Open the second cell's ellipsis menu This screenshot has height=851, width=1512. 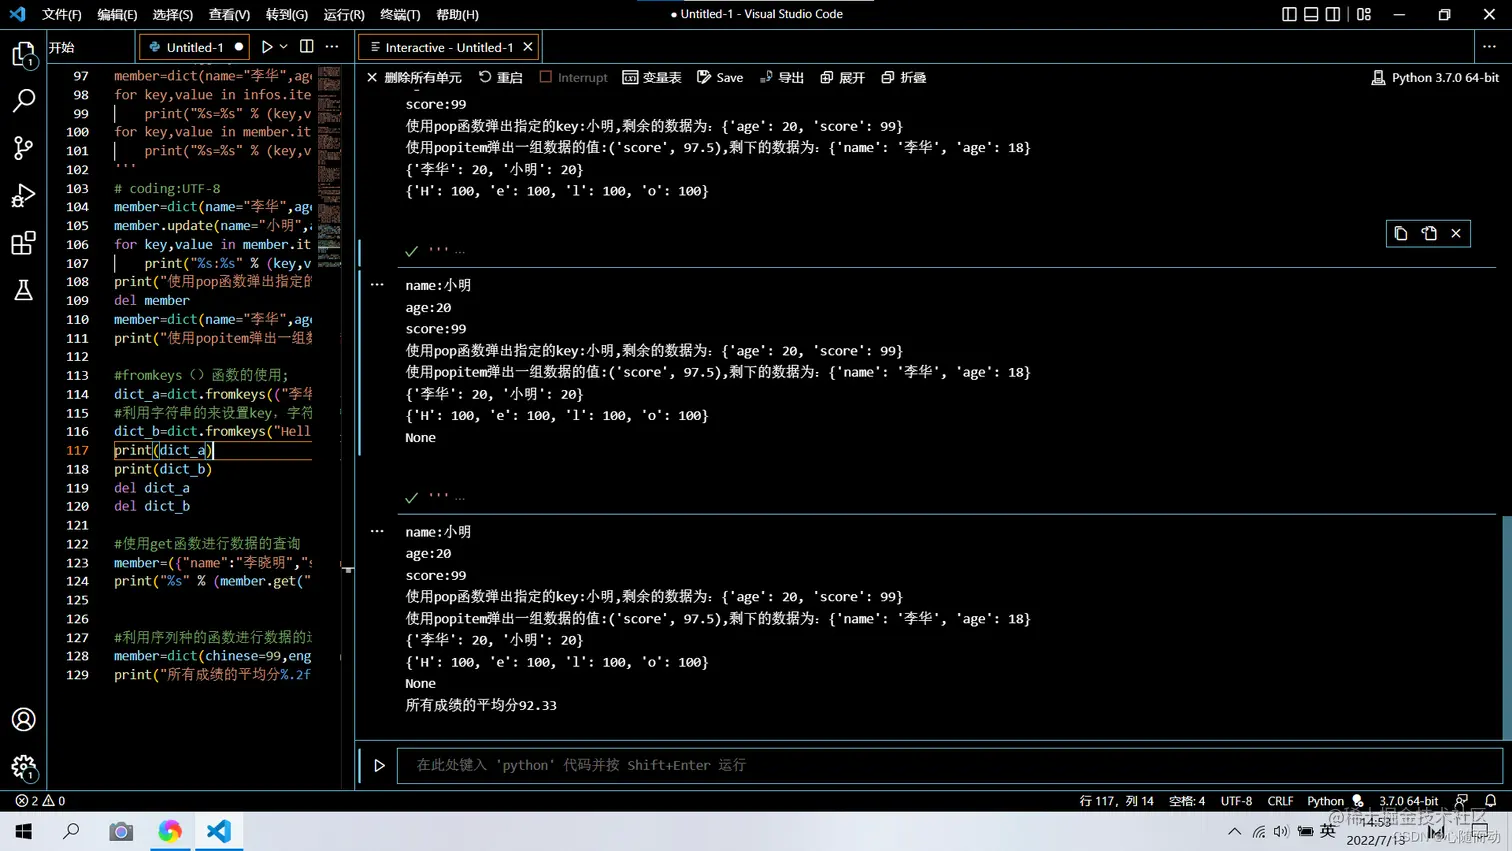pyautogui.click(x=377, y=285)
